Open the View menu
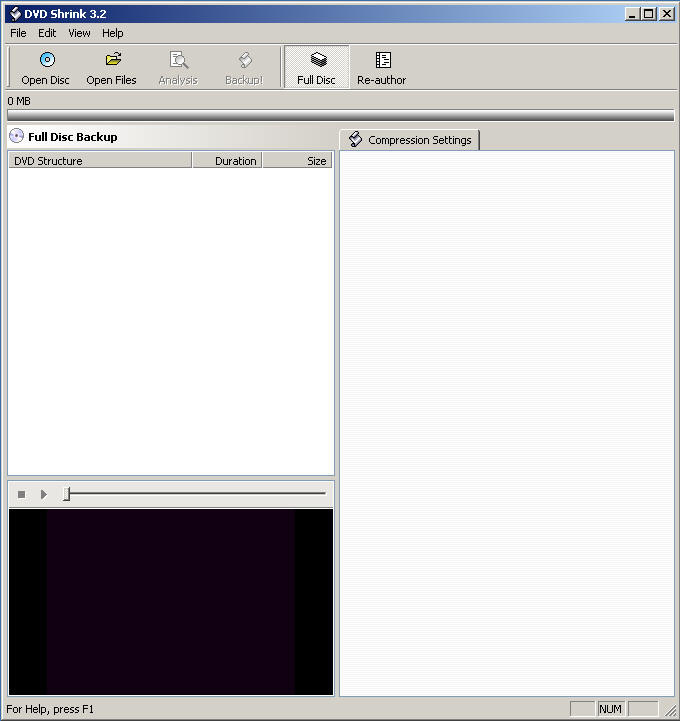This screenshot has width=680, height=721. click(x=79, y=33)
